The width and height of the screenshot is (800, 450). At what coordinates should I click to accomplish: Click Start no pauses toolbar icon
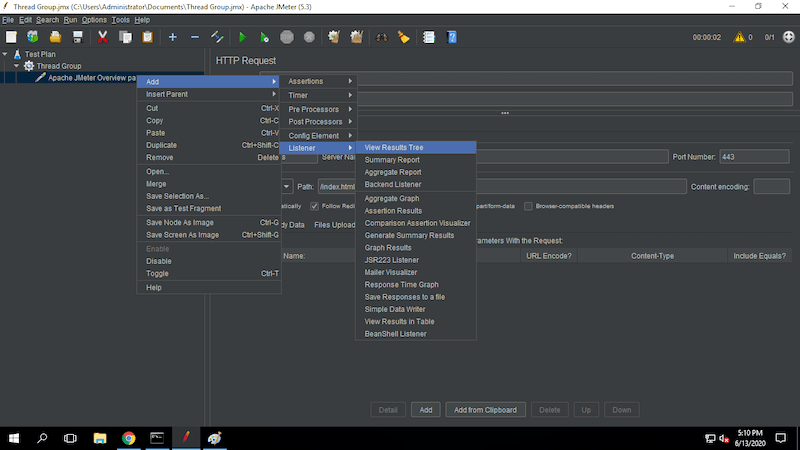pyautogui.click(x=264, y=37)
